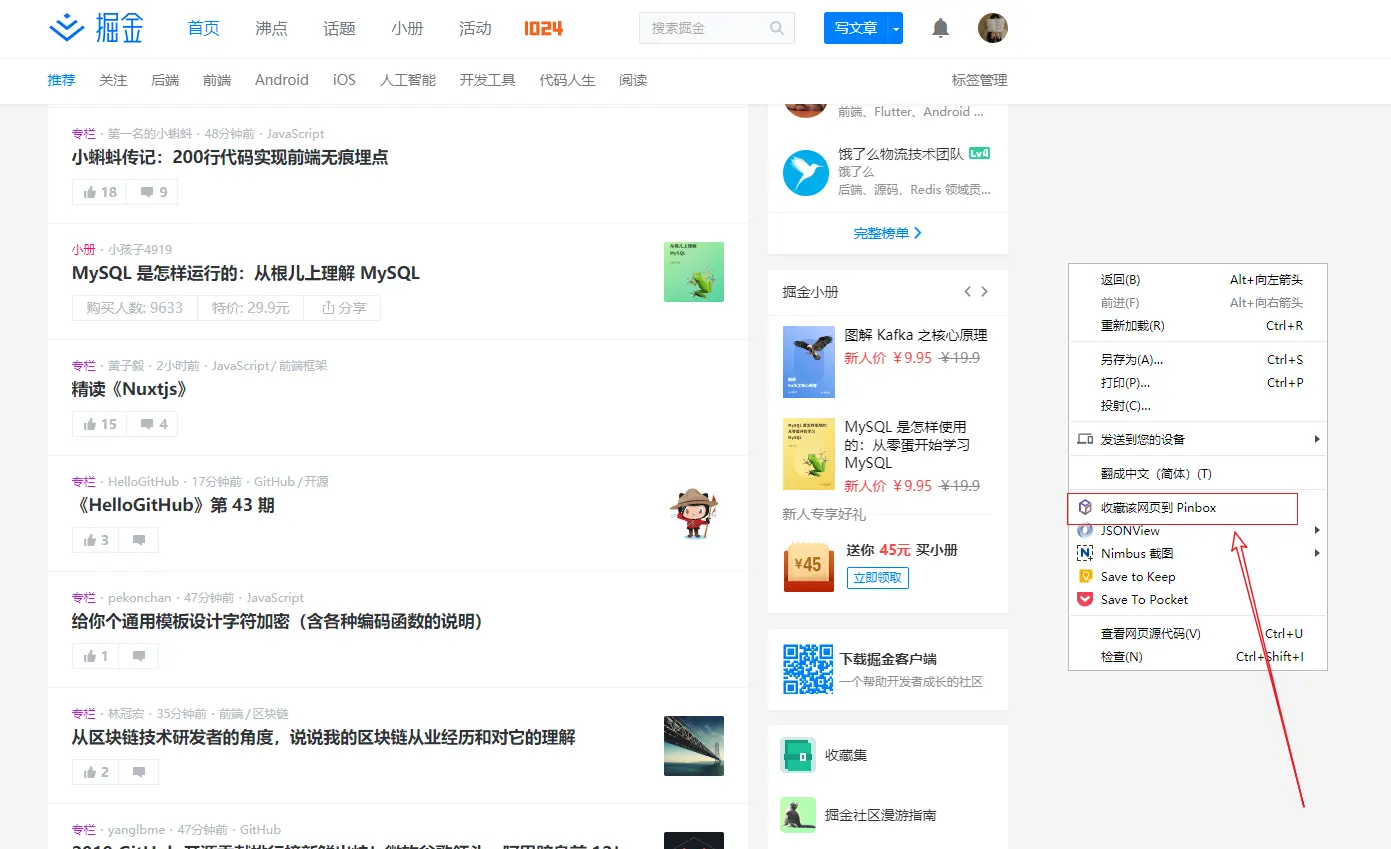Image resolution: width=1391 pixels, height=849 pixels.
Task: Show next 掘金小册 with right chevron
Action: click(x=985, y=292)
